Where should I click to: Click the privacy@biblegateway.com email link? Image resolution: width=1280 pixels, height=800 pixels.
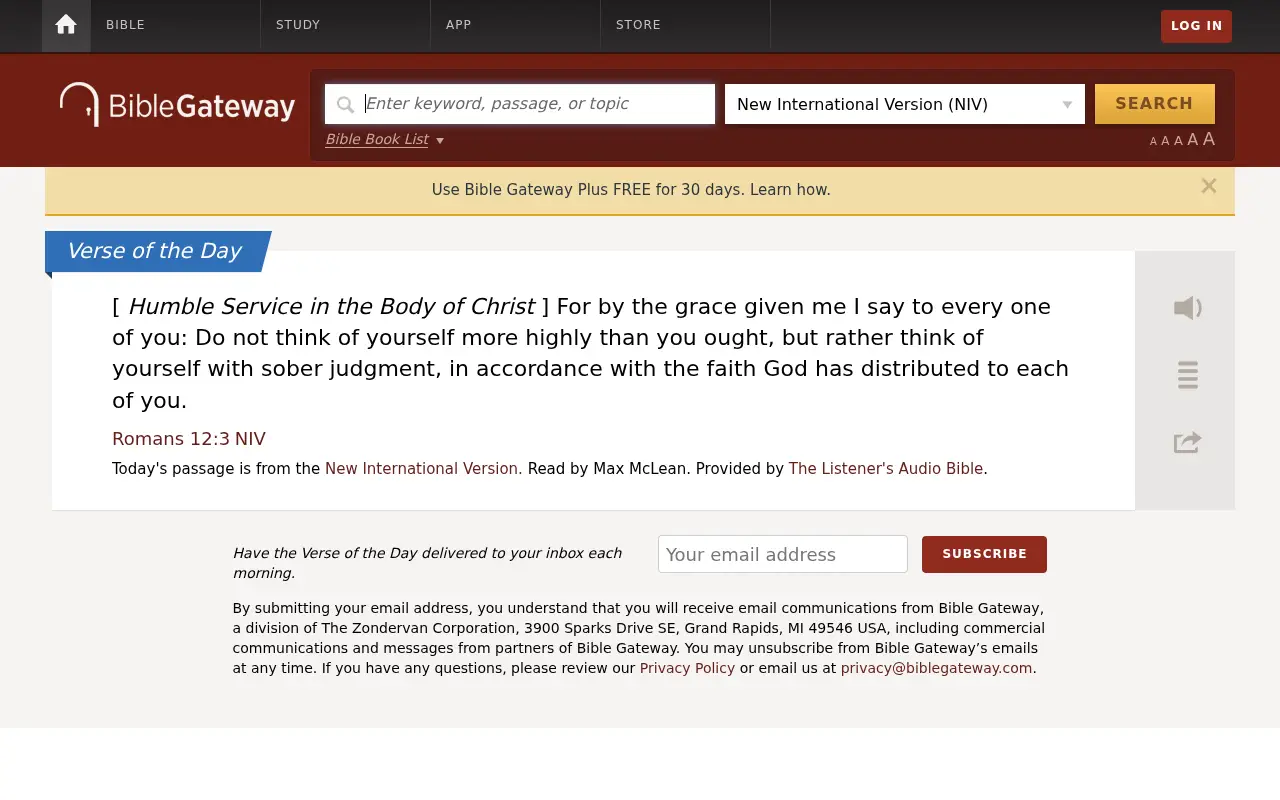(936, 668)
